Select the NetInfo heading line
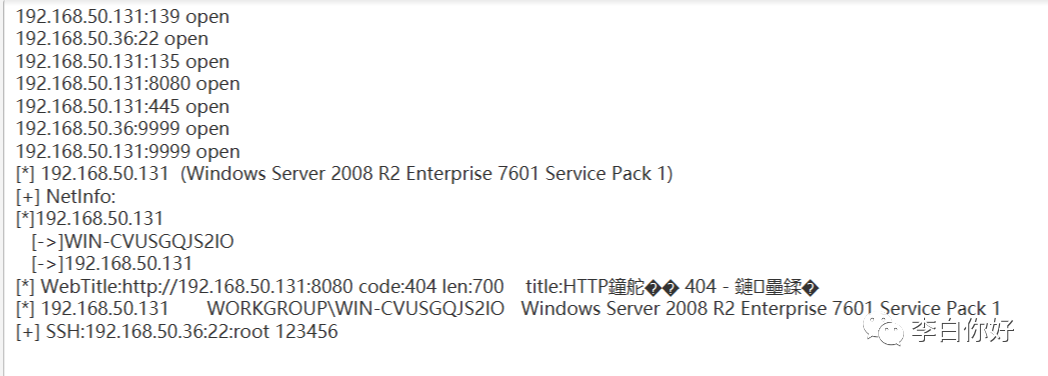This screenshot has width=1048, height=376. [66, 196]
